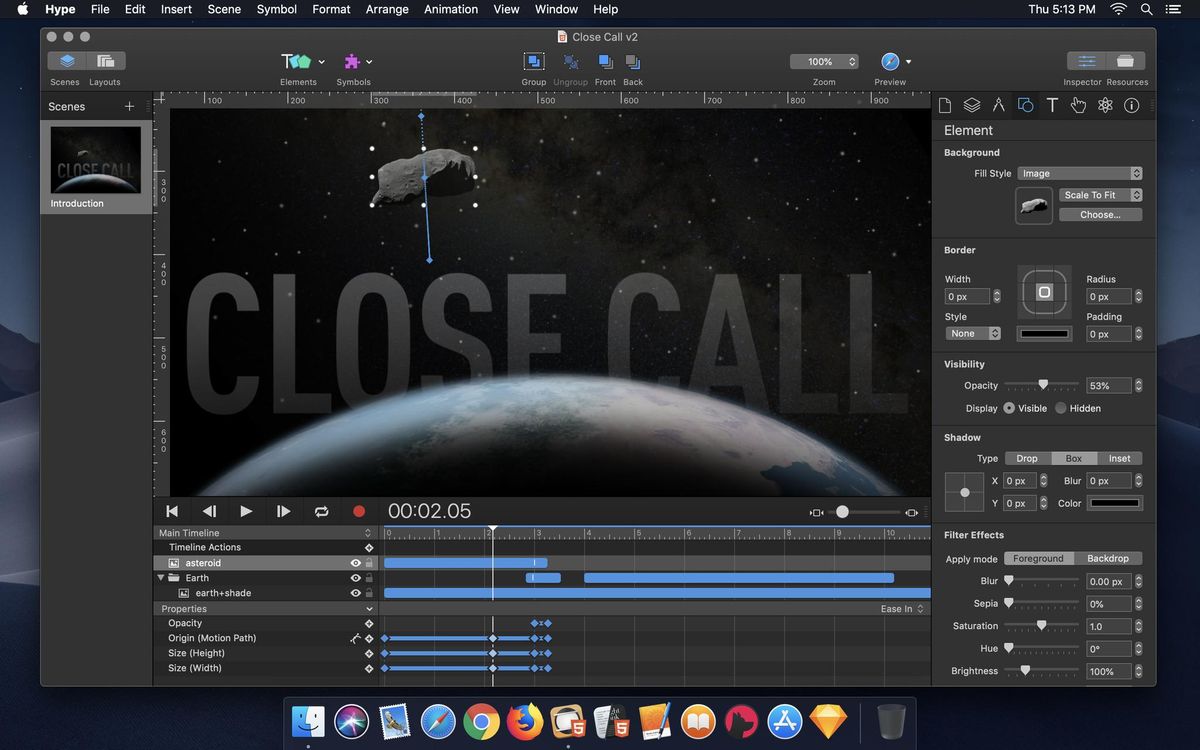Bring element to Front using toolbar icon
1200x750 pixels.
(x=605, y=62)
